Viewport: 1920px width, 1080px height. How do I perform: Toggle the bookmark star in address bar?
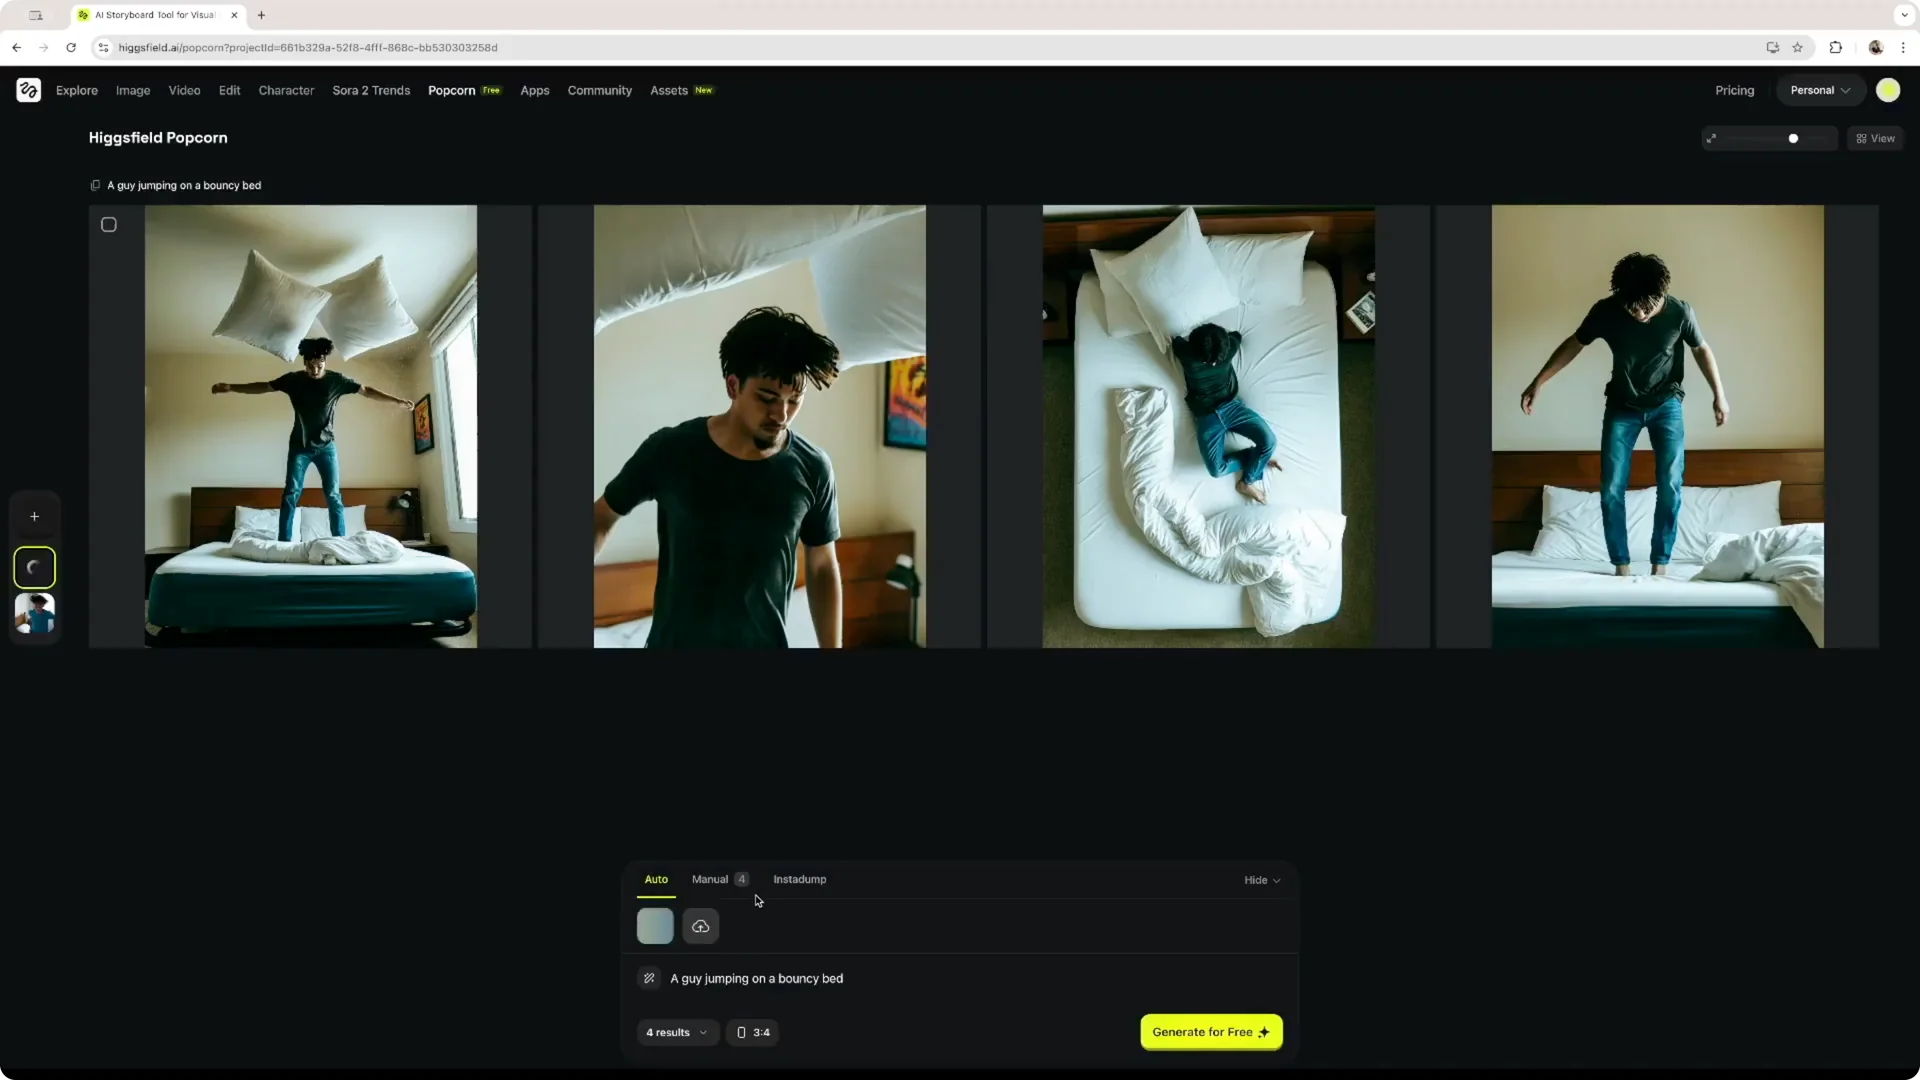coord(1797,47)
